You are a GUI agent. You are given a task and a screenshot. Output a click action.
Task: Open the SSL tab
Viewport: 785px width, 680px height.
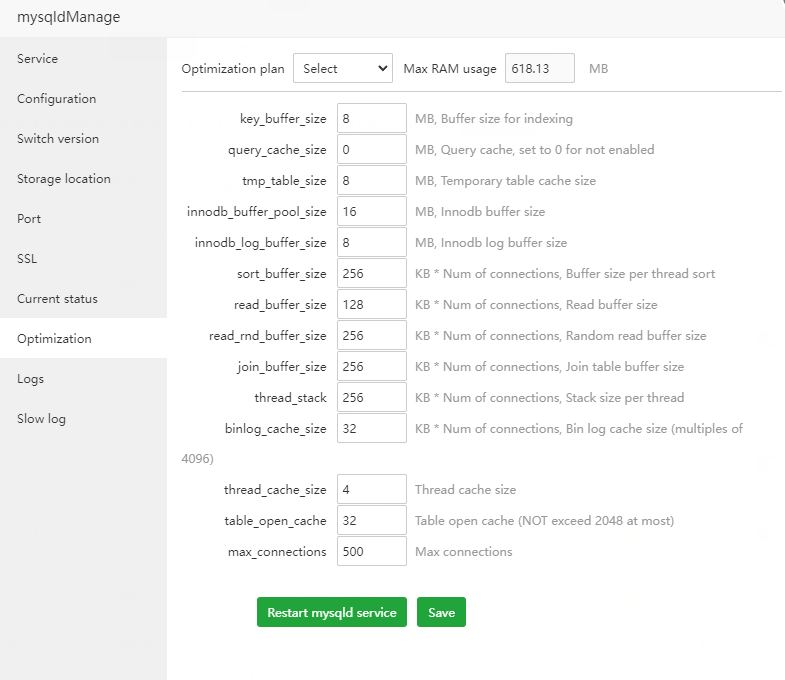[27, 259]
